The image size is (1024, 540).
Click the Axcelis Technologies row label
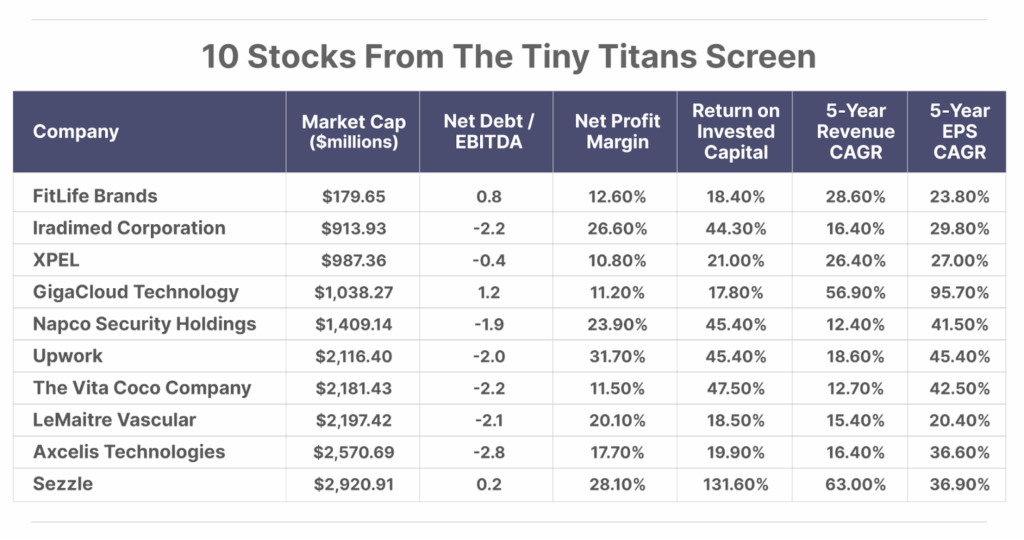tap(129, 452)
